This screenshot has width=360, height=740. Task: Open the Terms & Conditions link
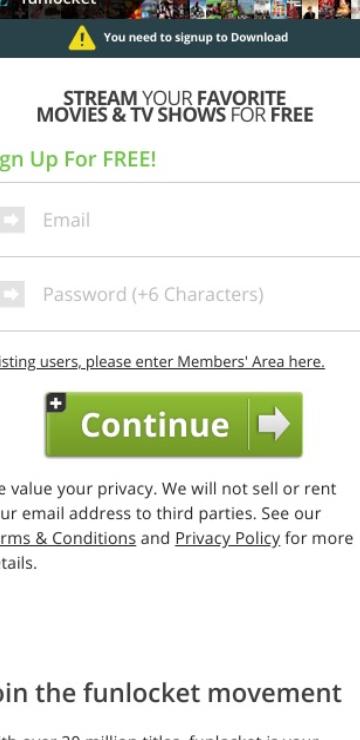[67, 538]
